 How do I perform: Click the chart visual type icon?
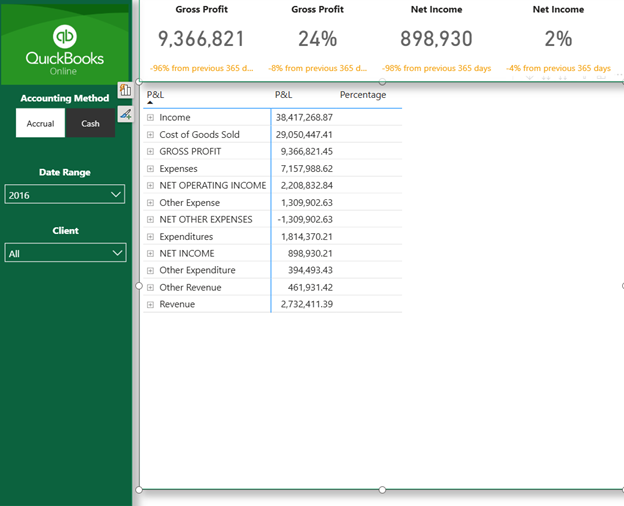(x=125, y=91)
